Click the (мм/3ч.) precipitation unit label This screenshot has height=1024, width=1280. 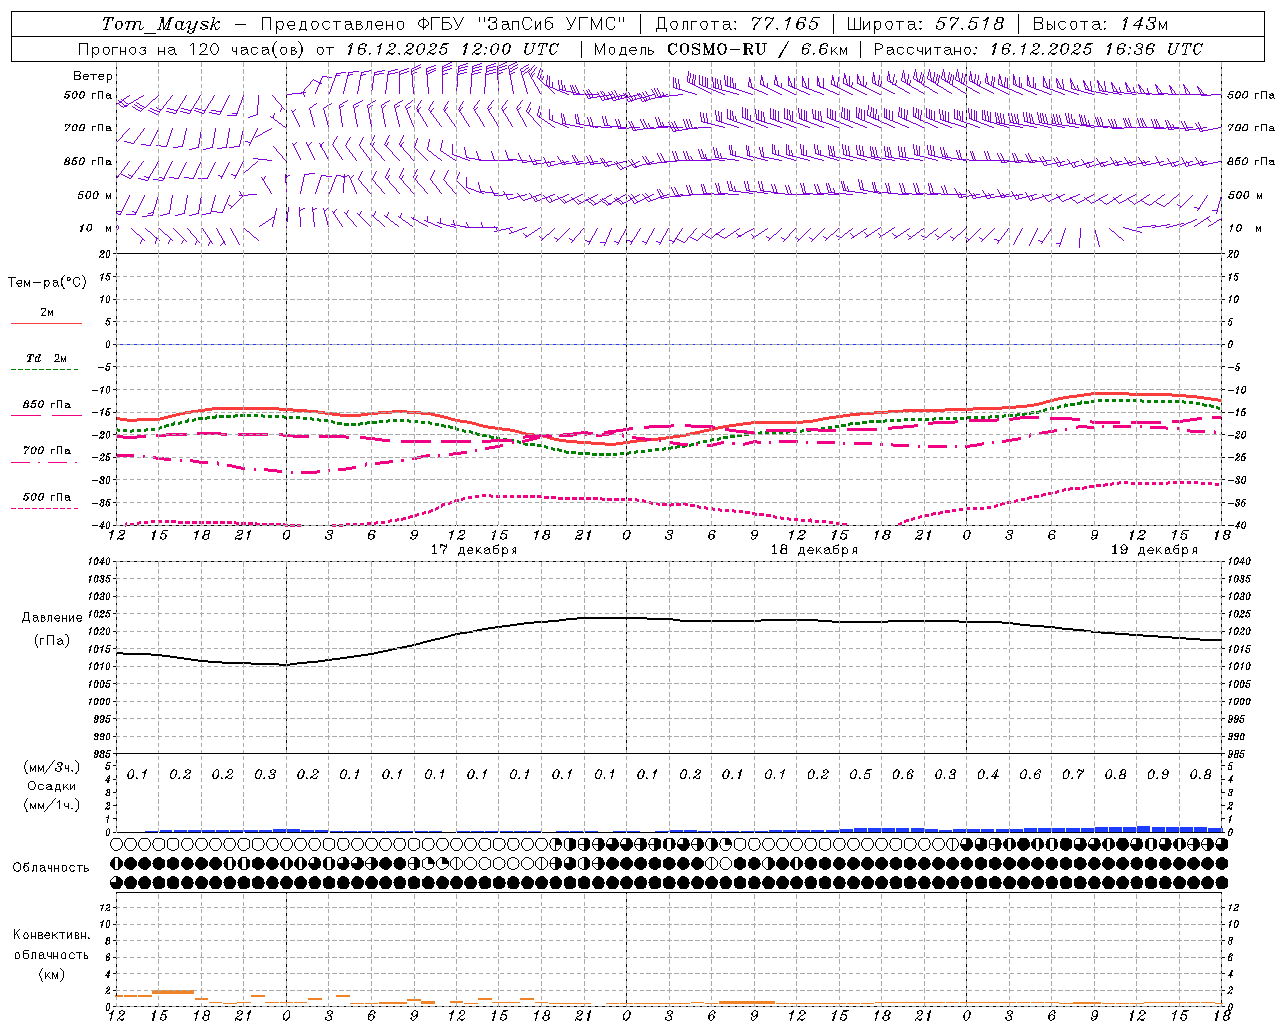click(52, 767)
